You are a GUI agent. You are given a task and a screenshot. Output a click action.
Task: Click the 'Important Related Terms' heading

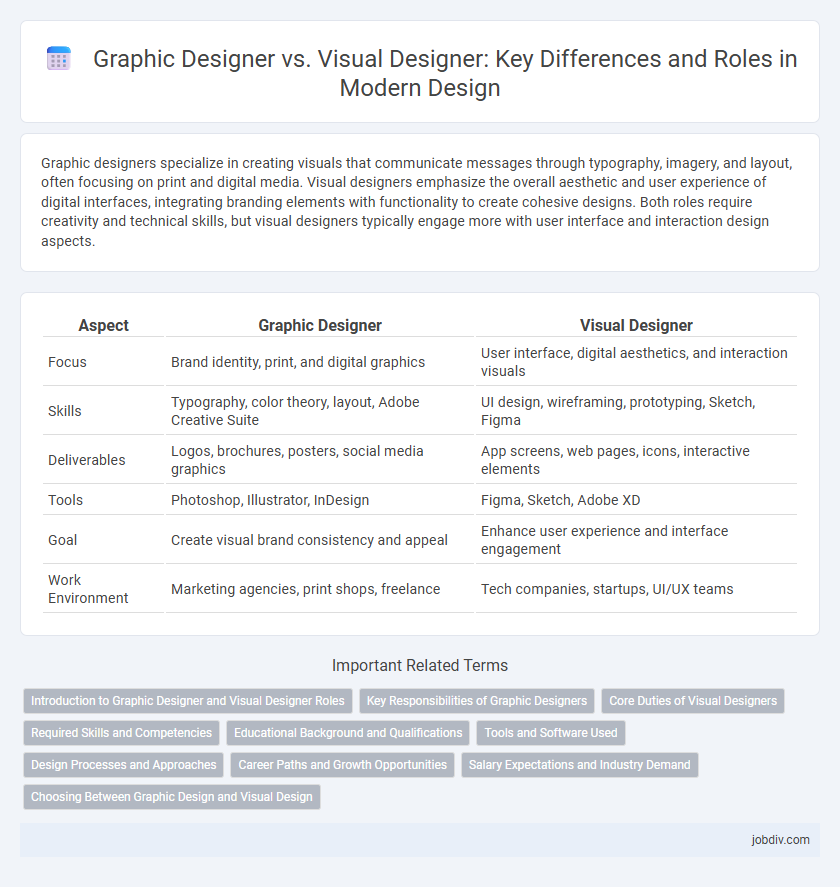[420, 665]
